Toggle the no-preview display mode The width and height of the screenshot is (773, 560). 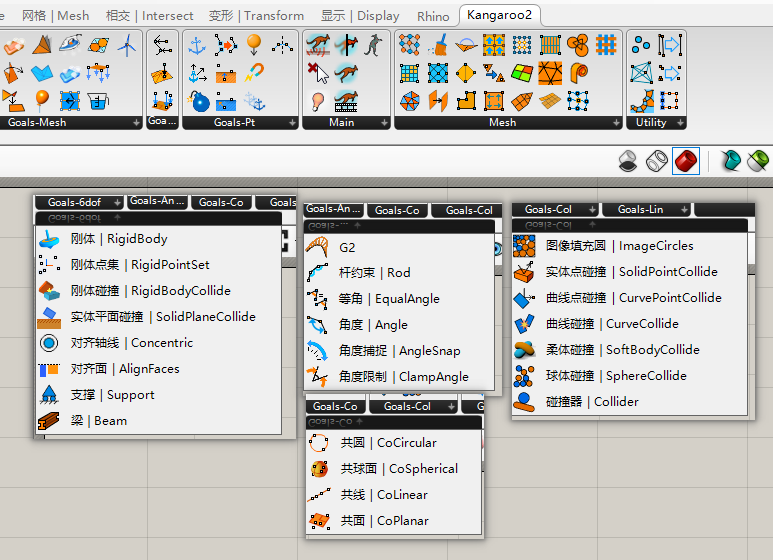pos(628,161)
